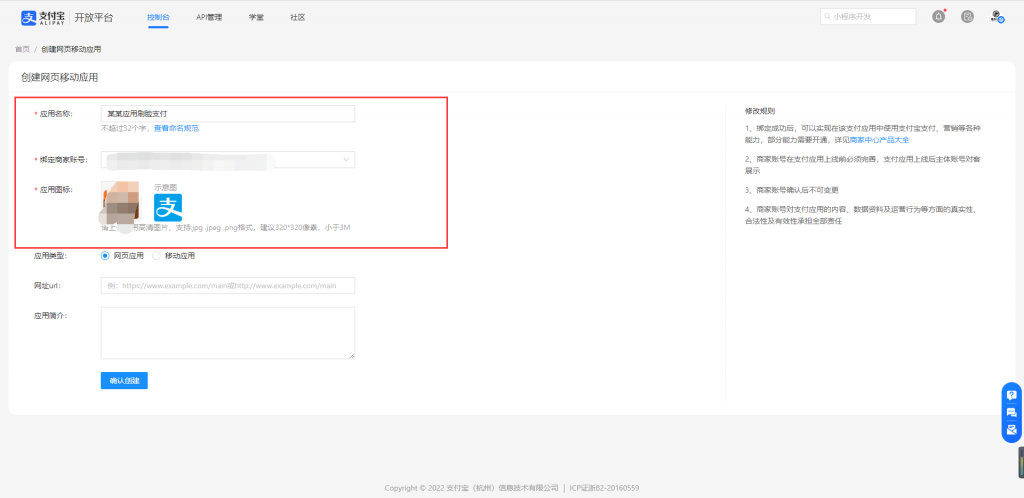Screen dimensions: 1024x498
Task: Open the document list icon in header
Action: [x=967, y=17]
